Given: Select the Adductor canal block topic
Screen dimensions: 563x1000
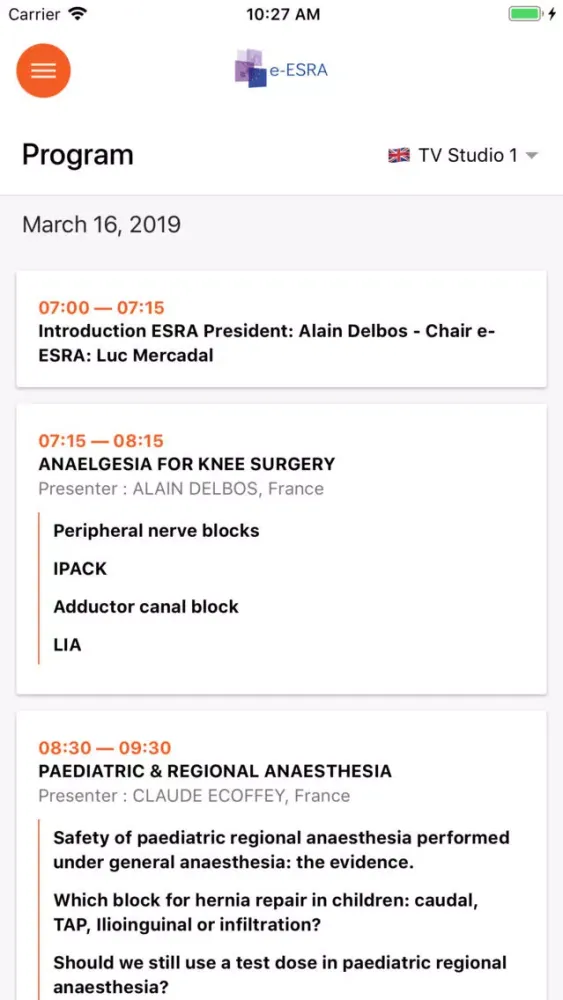Looking at the screenshot, I should tap(146, 606).
